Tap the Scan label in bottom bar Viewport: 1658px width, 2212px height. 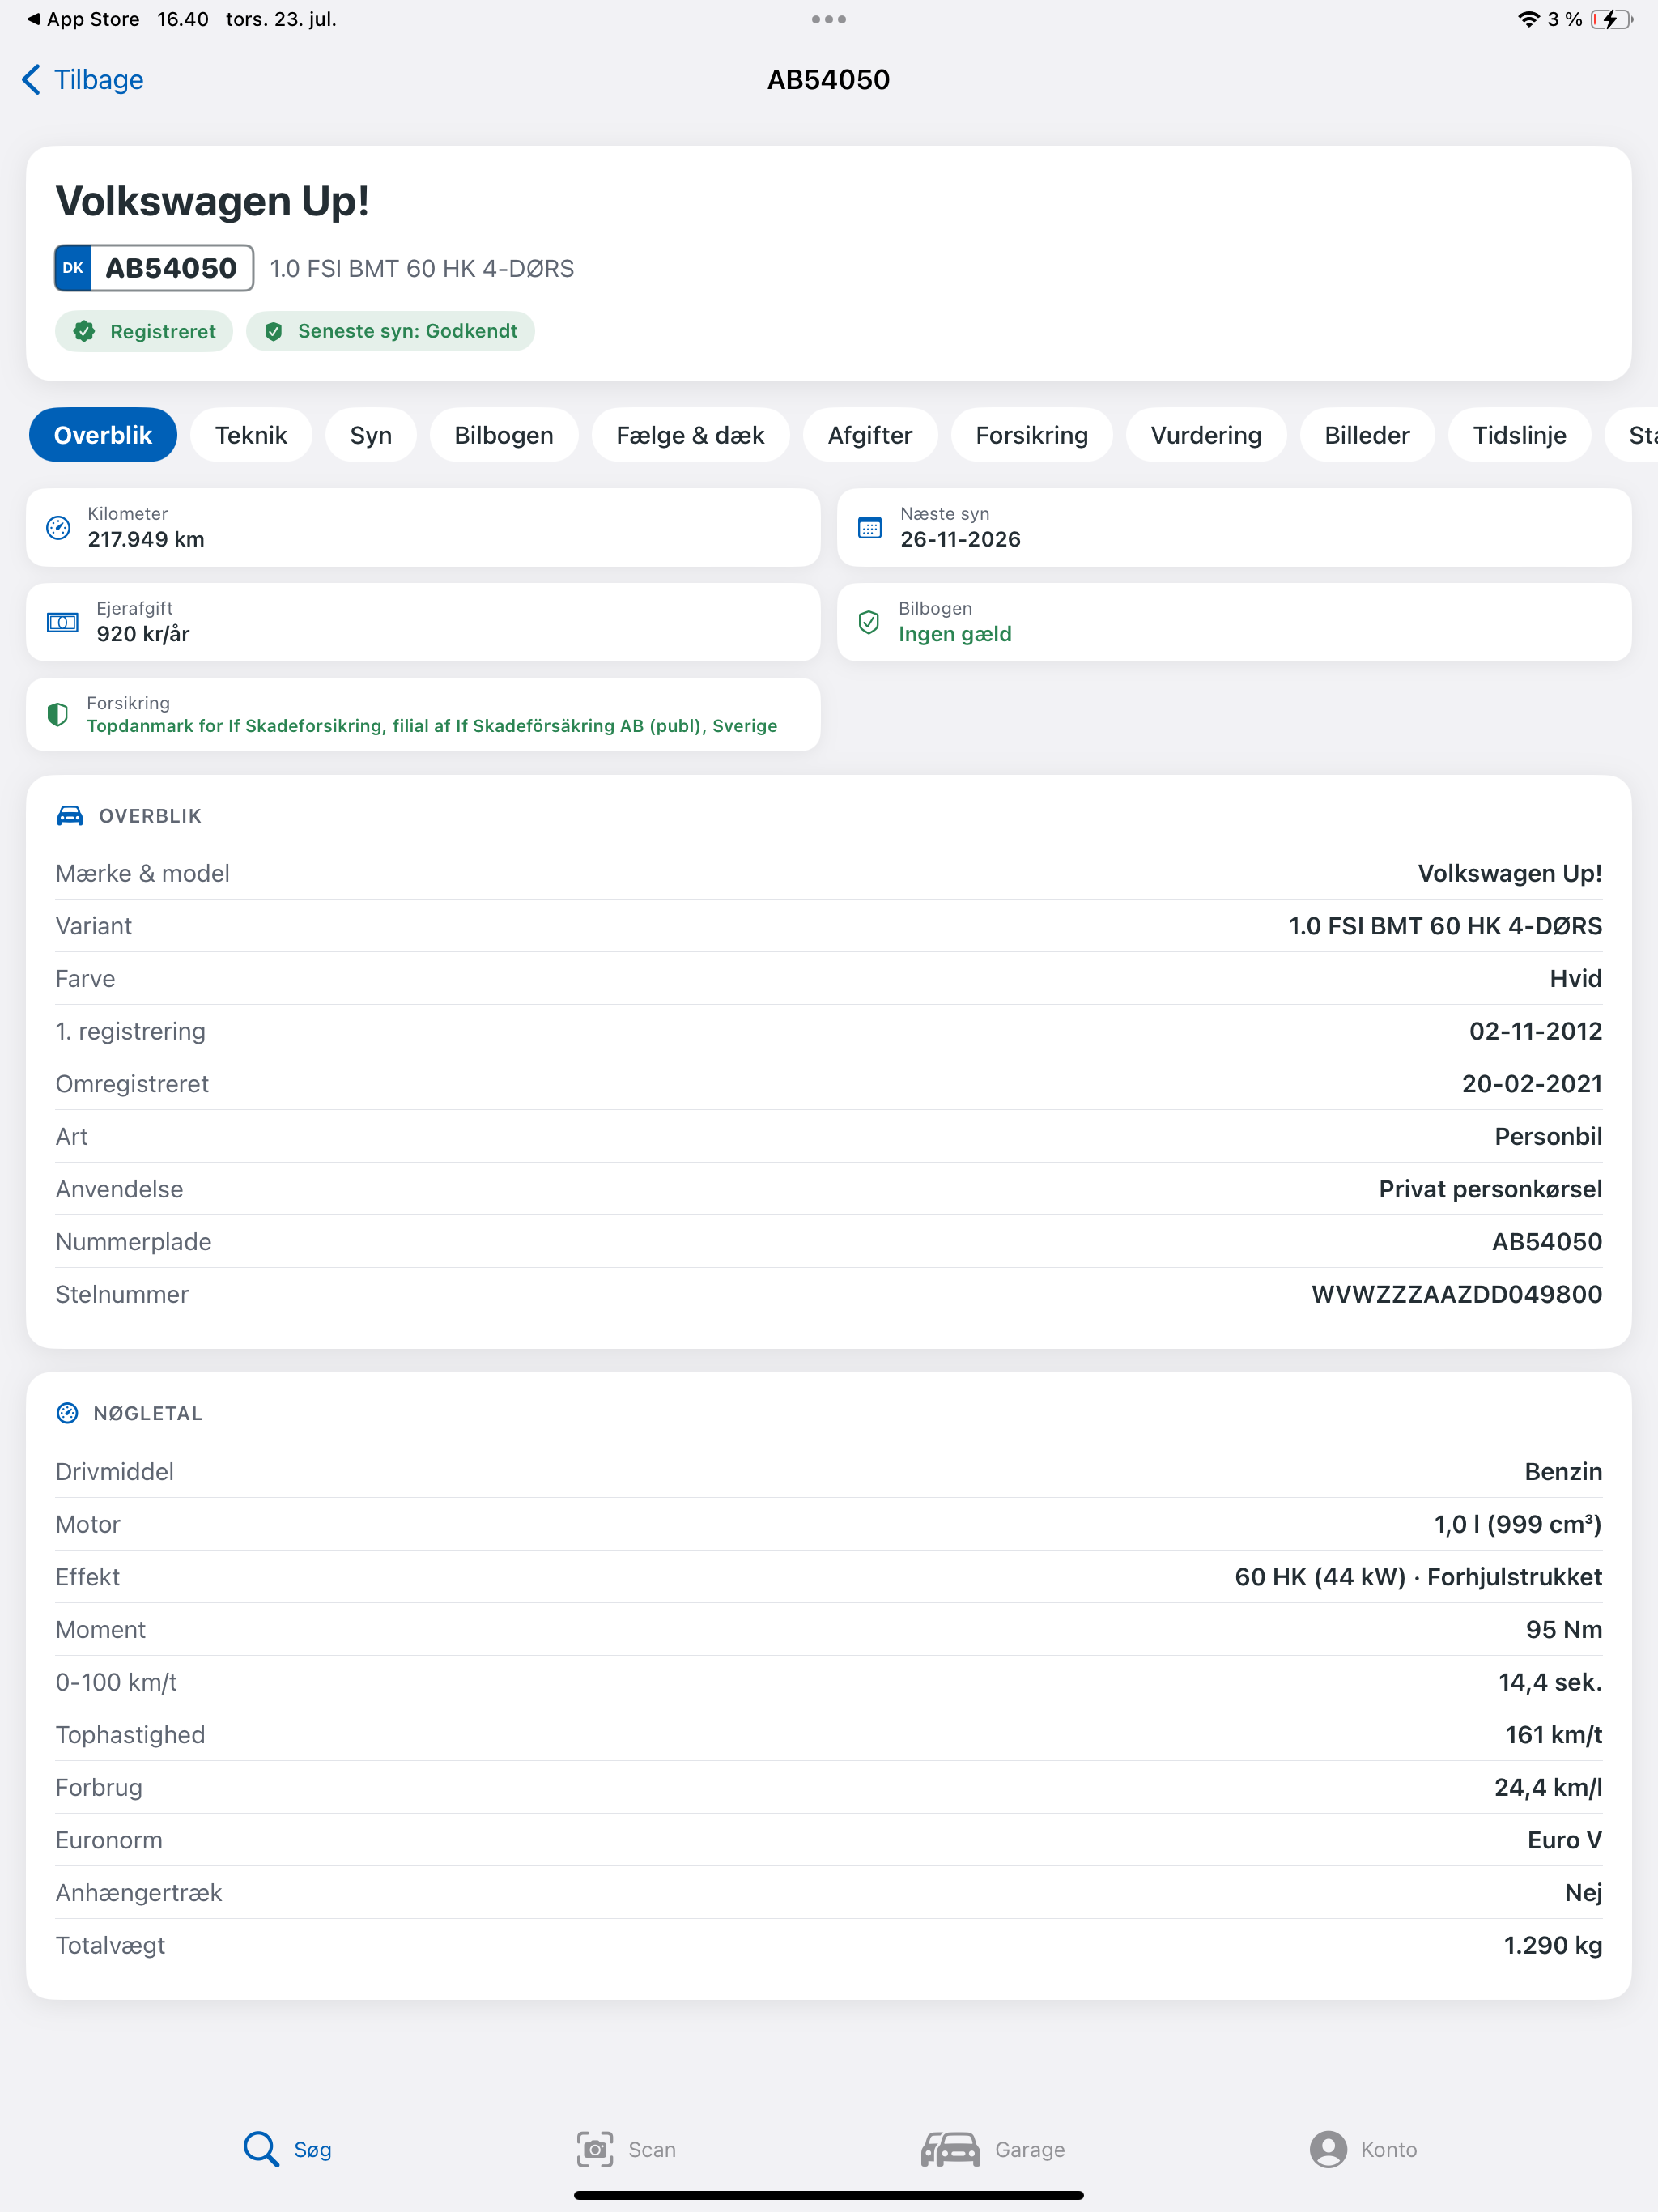click(652, 2150)
